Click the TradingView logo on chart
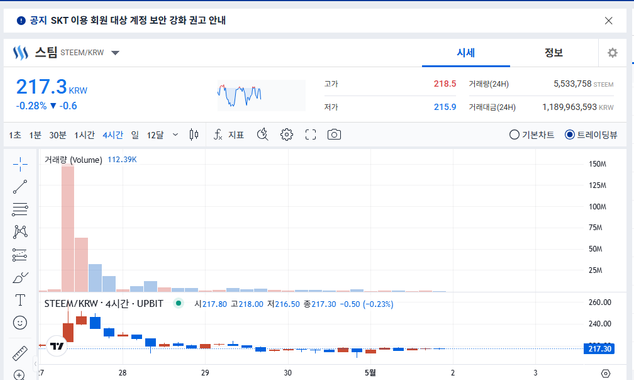 pos(57,346)
